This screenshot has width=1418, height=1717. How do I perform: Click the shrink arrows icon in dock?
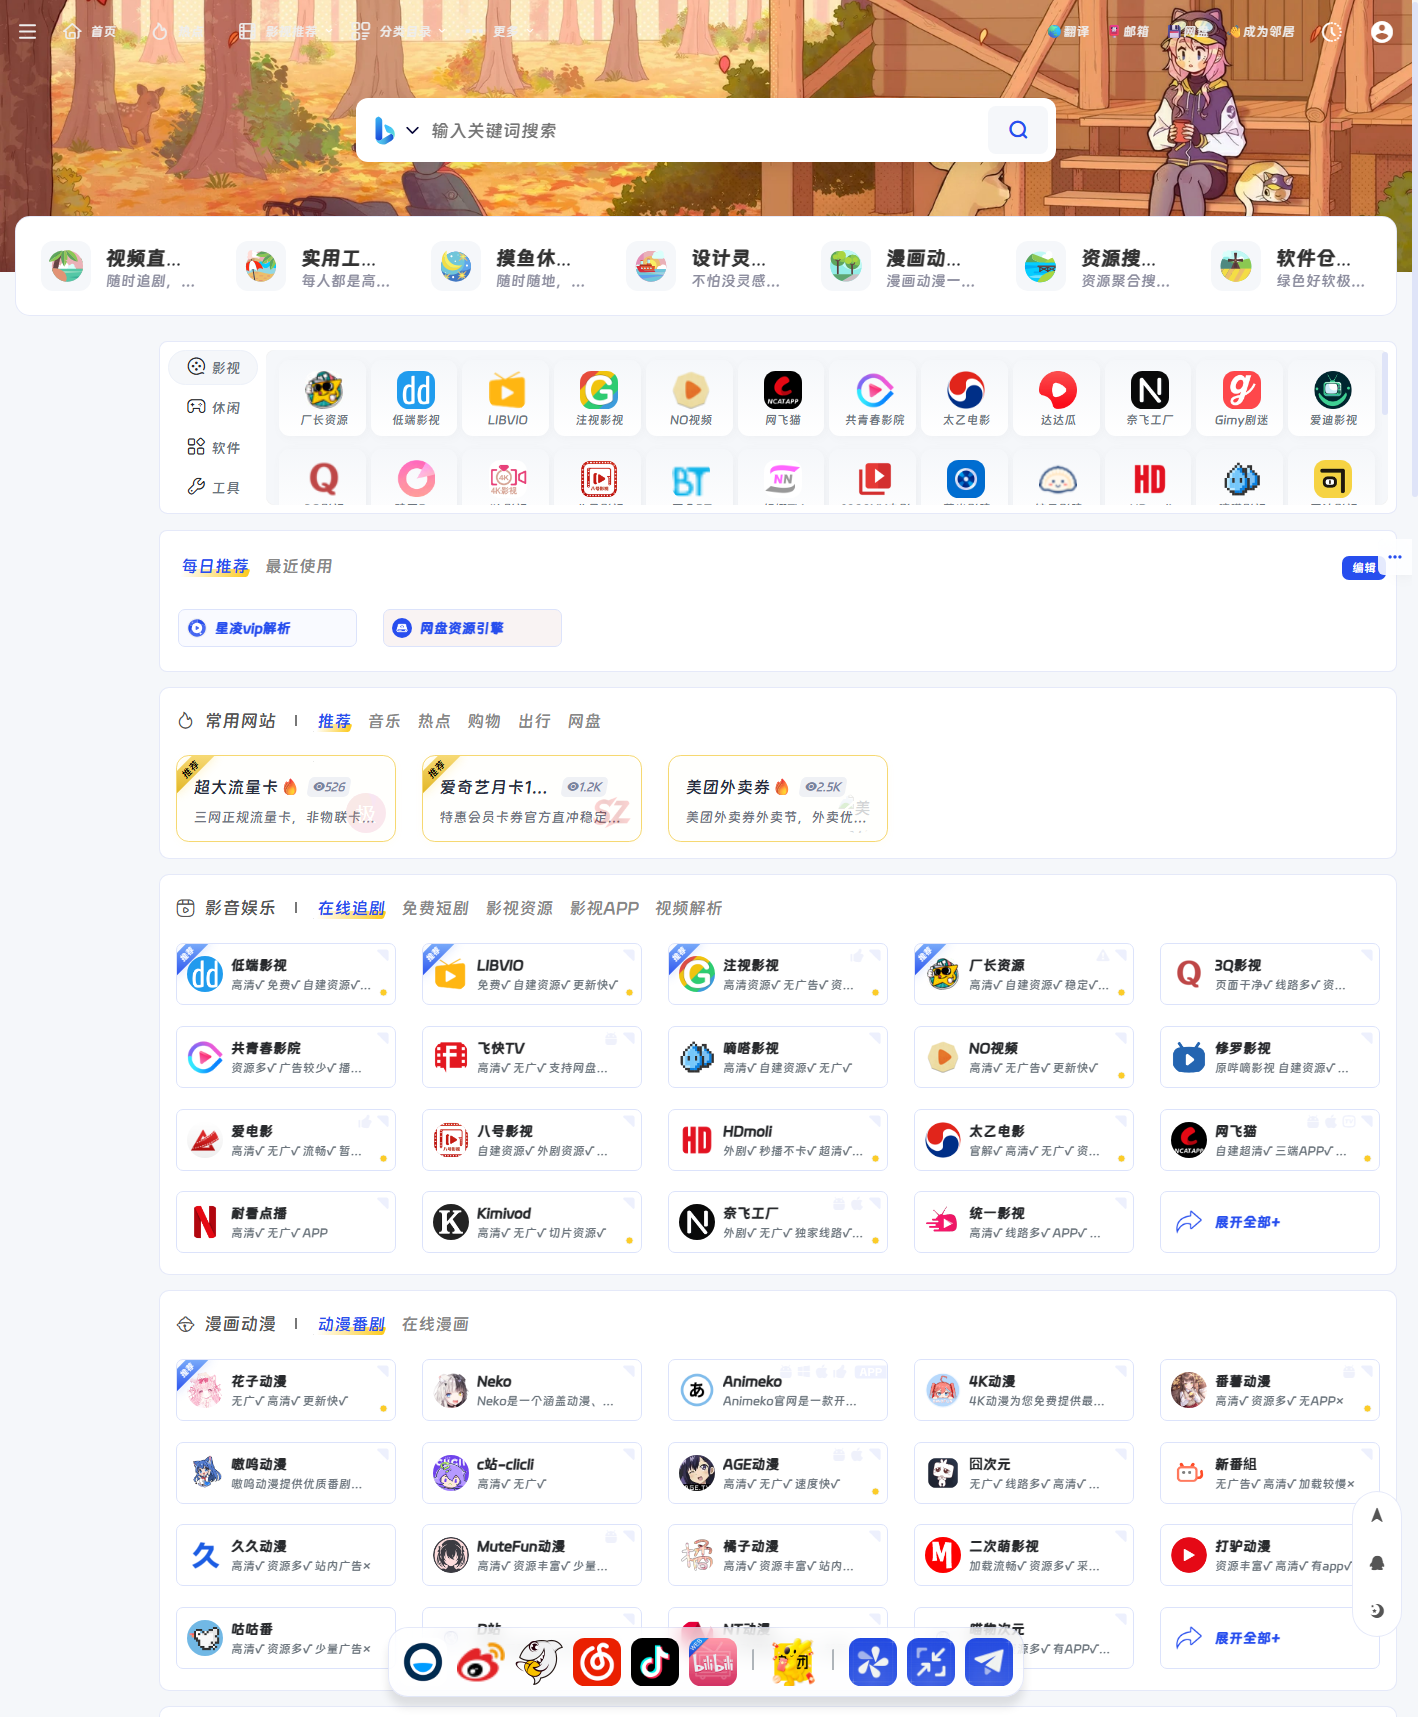931,1662
